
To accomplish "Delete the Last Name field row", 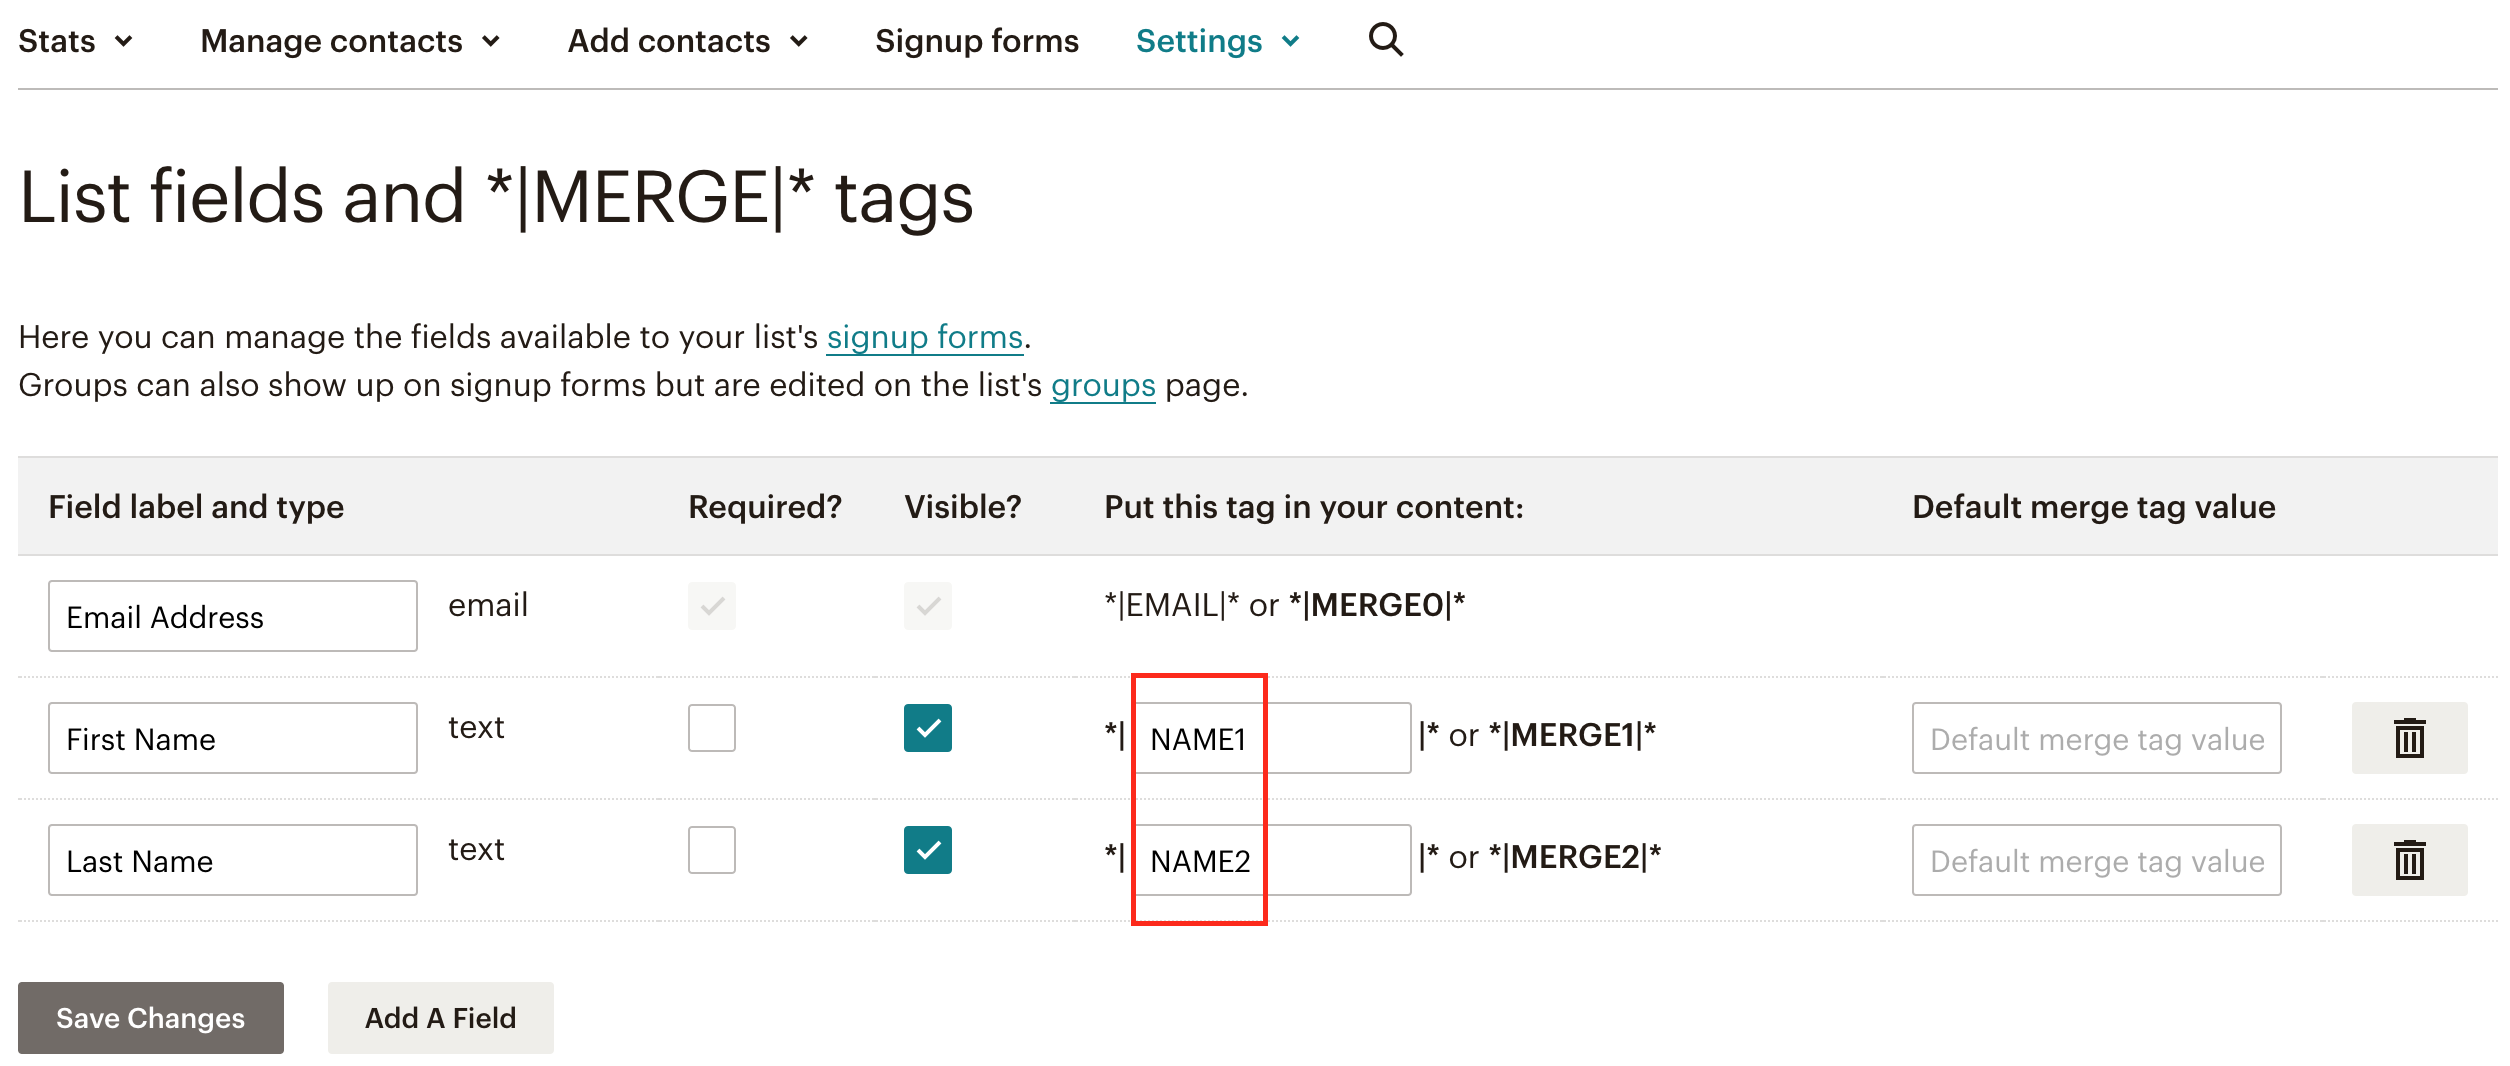I will 2408,860.
